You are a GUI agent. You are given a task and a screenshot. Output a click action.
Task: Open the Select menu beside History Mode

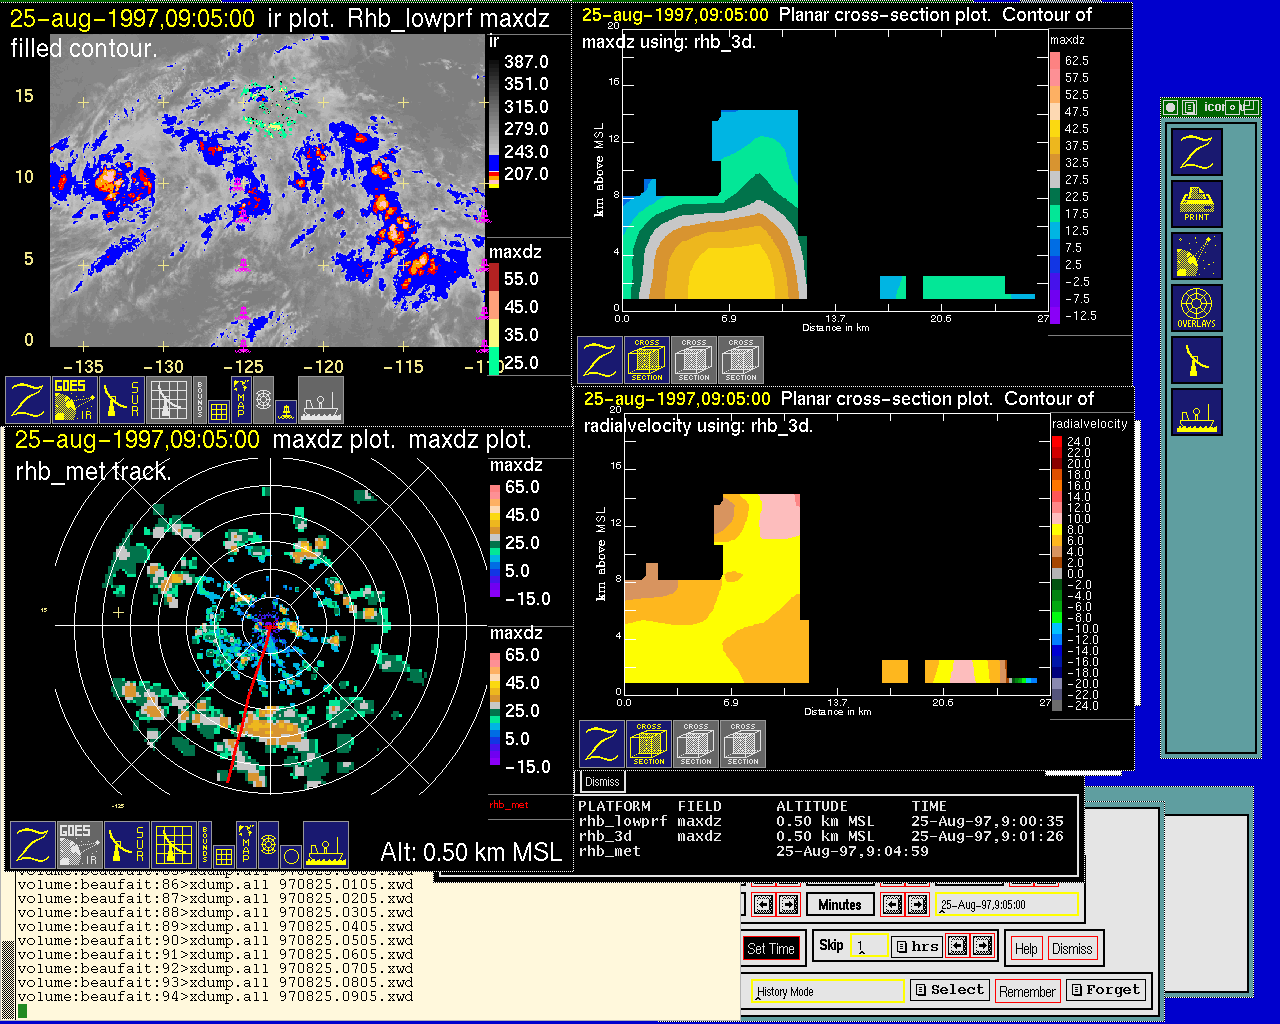coord(949,990)
